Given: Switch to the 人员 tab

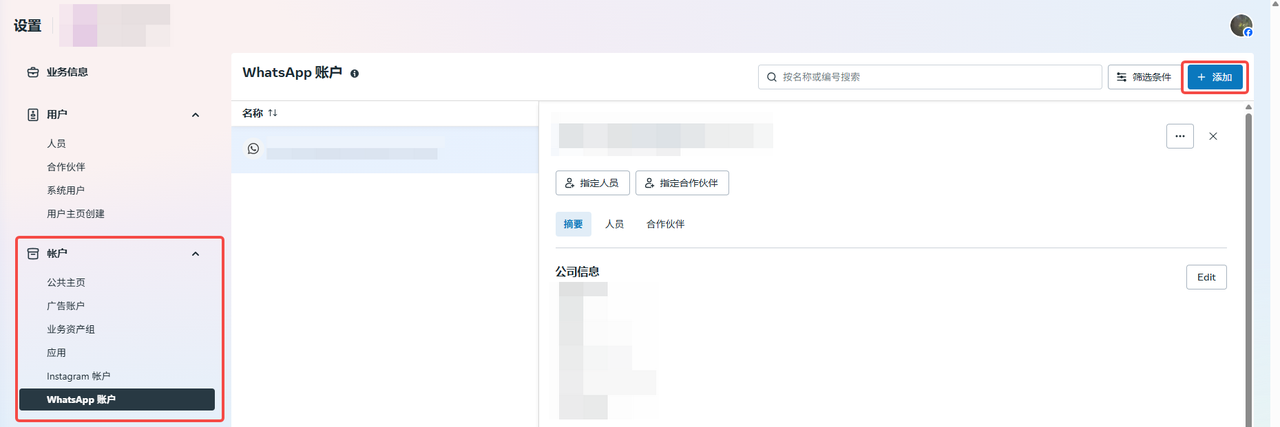Looking at the screenshot, I should (614, 224).
